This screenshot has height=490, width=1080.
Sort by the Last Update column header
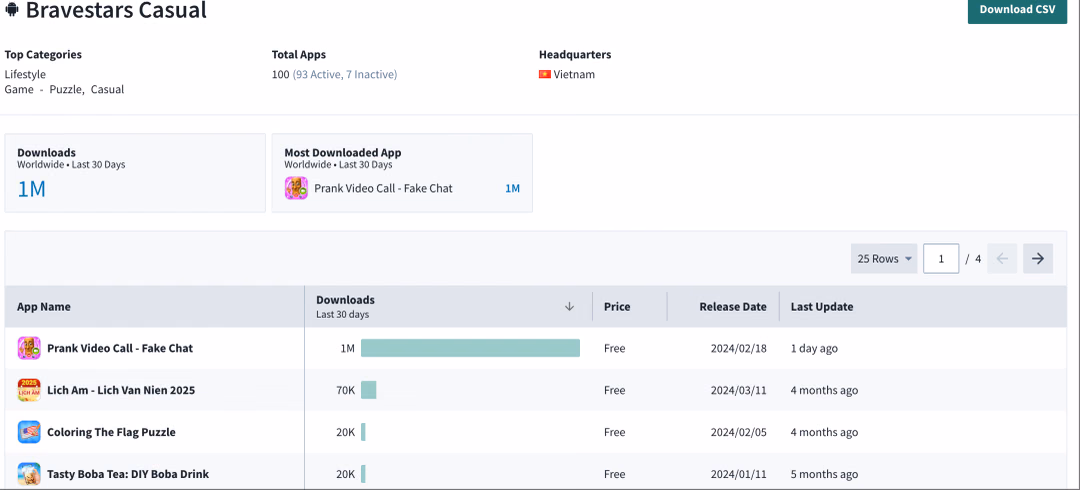[x=822, y=307]
